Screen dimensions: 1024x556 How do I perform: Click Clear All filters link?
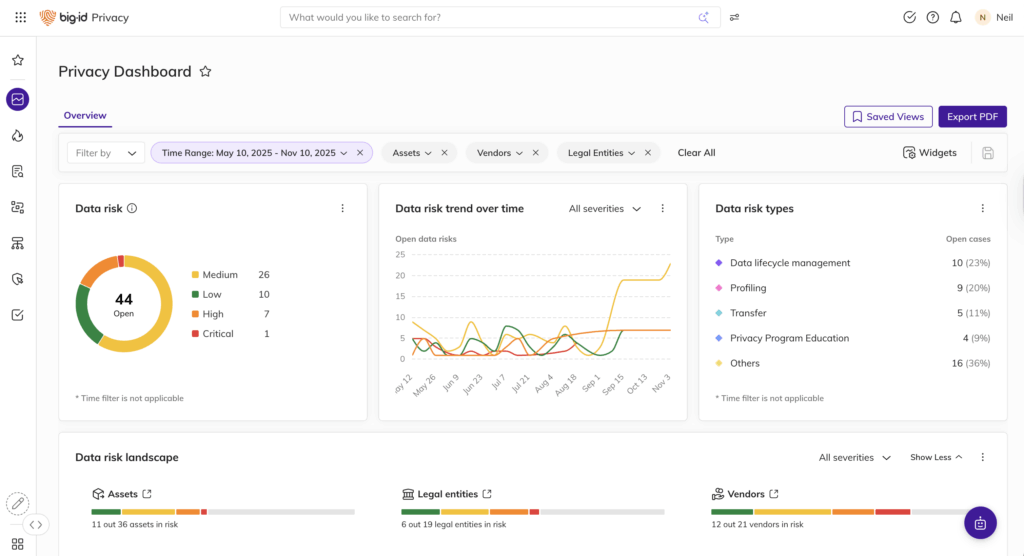pyautogui.click(x=696, y=153)
